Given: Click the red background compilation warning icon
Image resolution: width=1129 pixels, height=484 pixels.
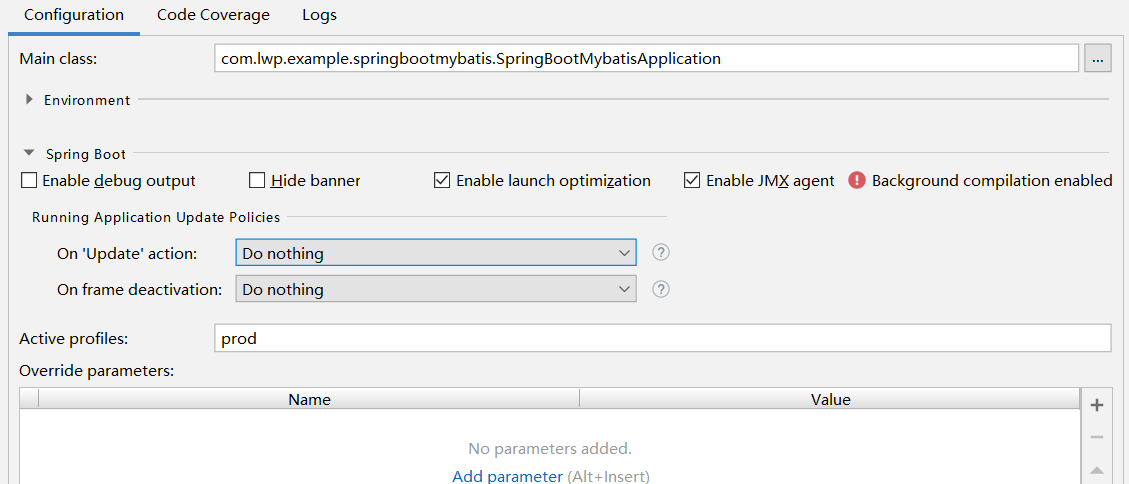Looking at the screenshot, I should 857,181.
